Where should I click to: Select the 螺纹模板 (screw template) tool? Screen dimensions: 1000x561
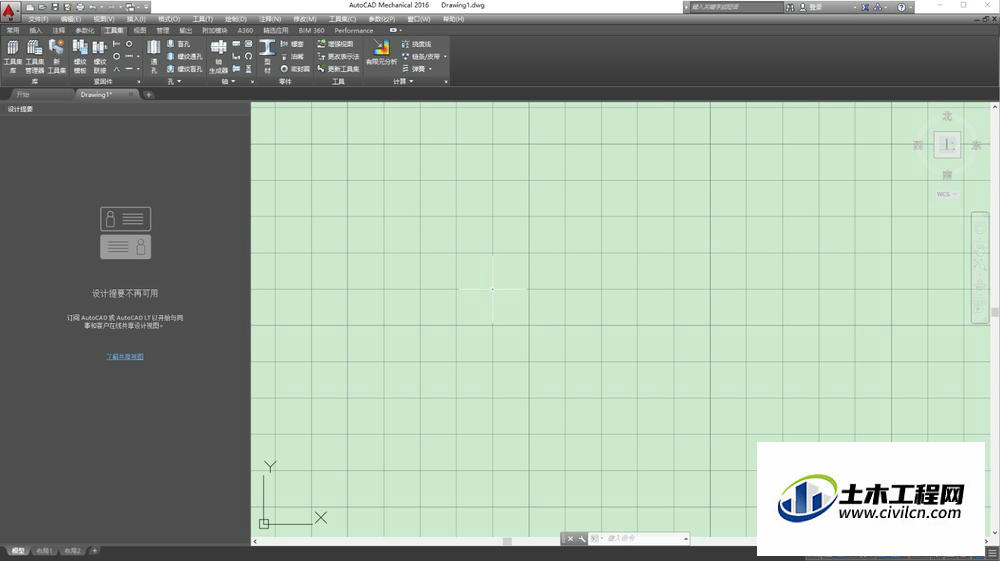80,55
